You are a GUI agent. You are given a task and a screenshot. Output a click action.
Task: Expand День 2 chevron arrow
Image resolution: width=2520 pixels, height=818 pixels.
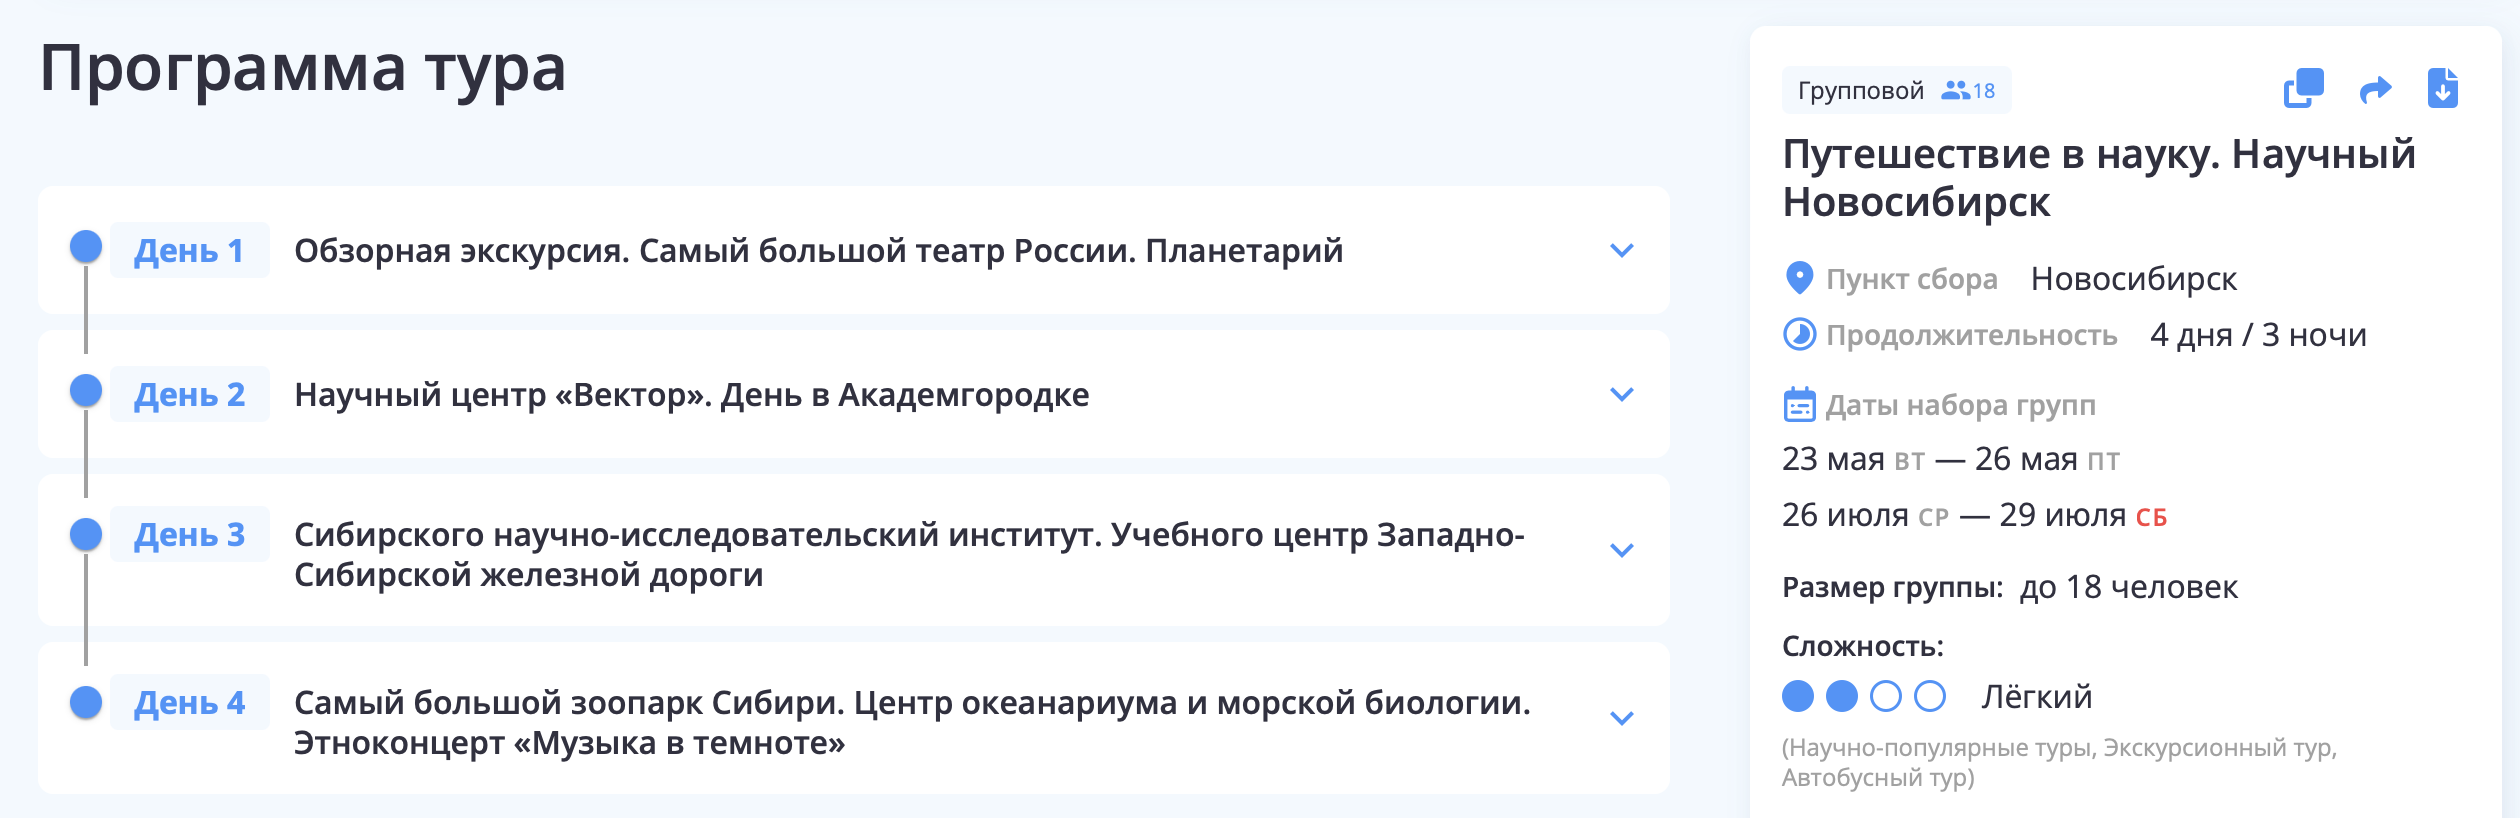(1622, 394)
